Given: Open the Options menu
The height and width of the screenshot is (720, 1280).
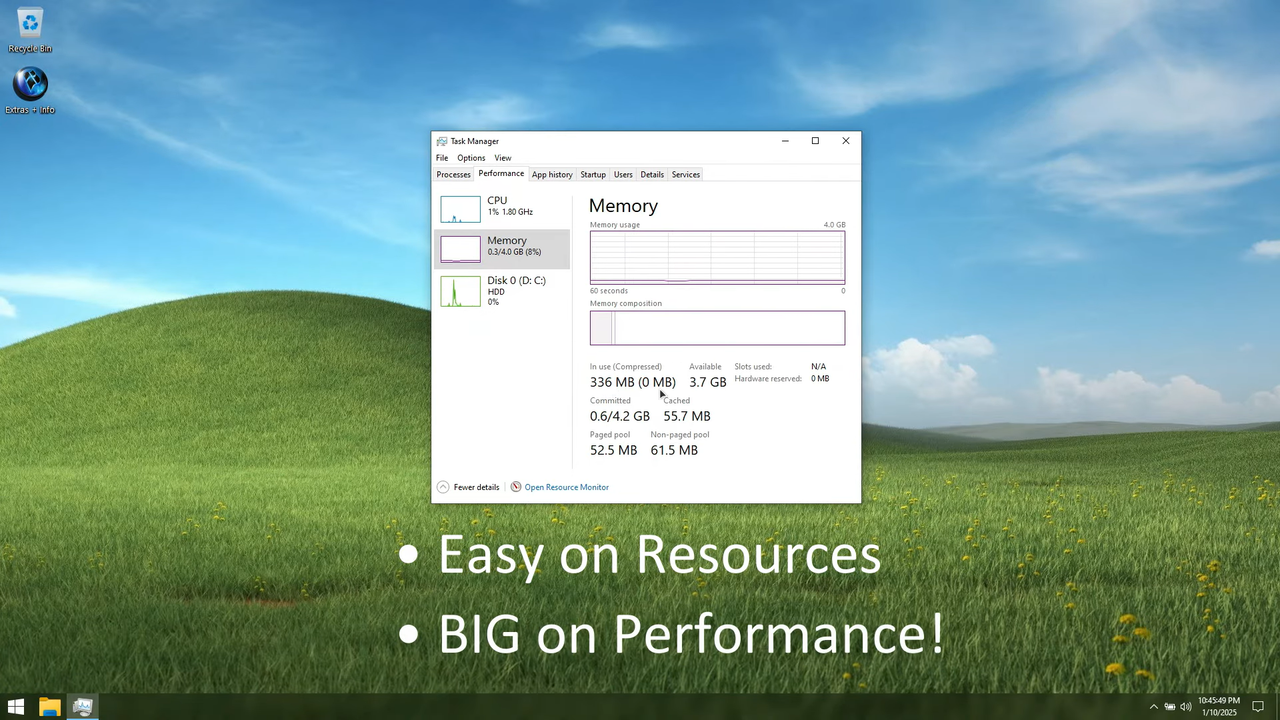Looking at the screenshot, I should [x=471, y=158].
